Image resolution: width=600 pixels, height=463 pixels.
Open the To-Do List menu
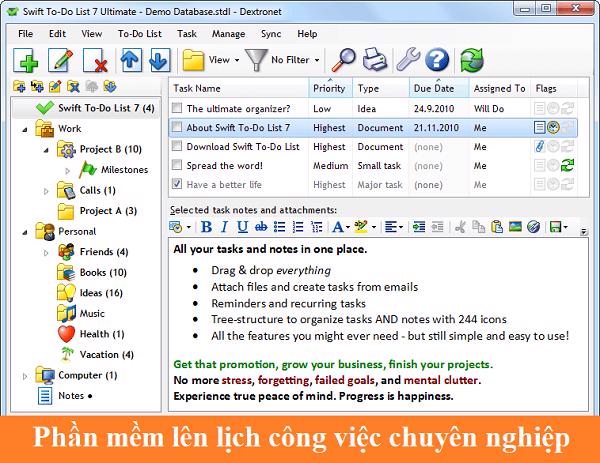140,34
